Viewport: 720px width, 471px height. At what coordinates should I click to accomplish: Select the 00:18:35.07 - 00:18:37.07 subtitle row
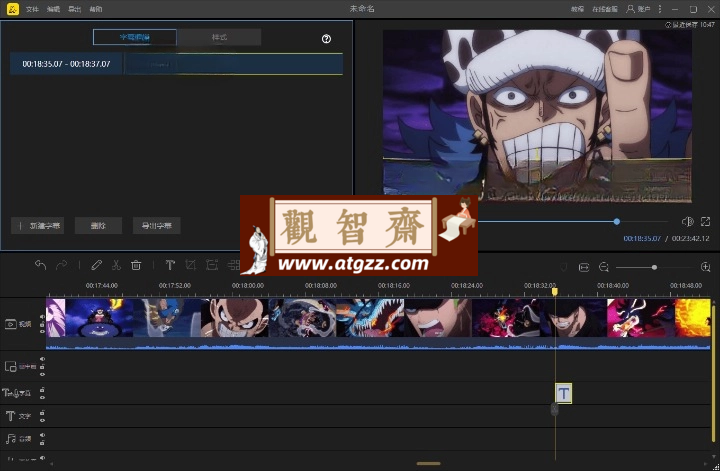(x=176, y=64)
